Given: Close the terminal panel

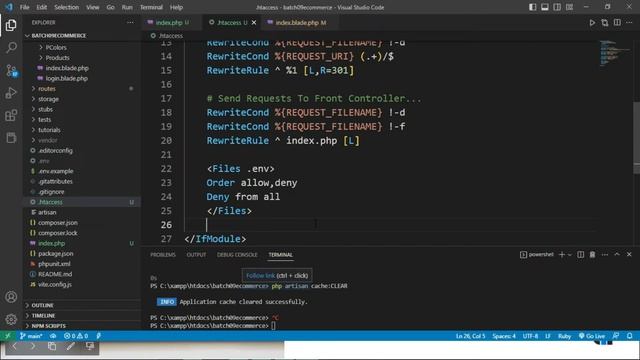Looking at the screenshot, I should pos(629,254).
